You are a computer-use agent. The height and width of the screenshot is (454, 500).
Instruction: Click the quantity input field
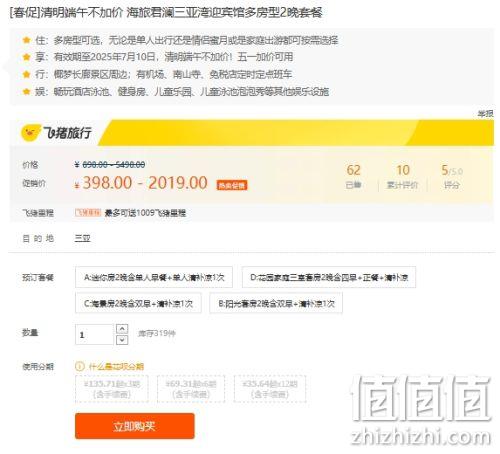94,334
